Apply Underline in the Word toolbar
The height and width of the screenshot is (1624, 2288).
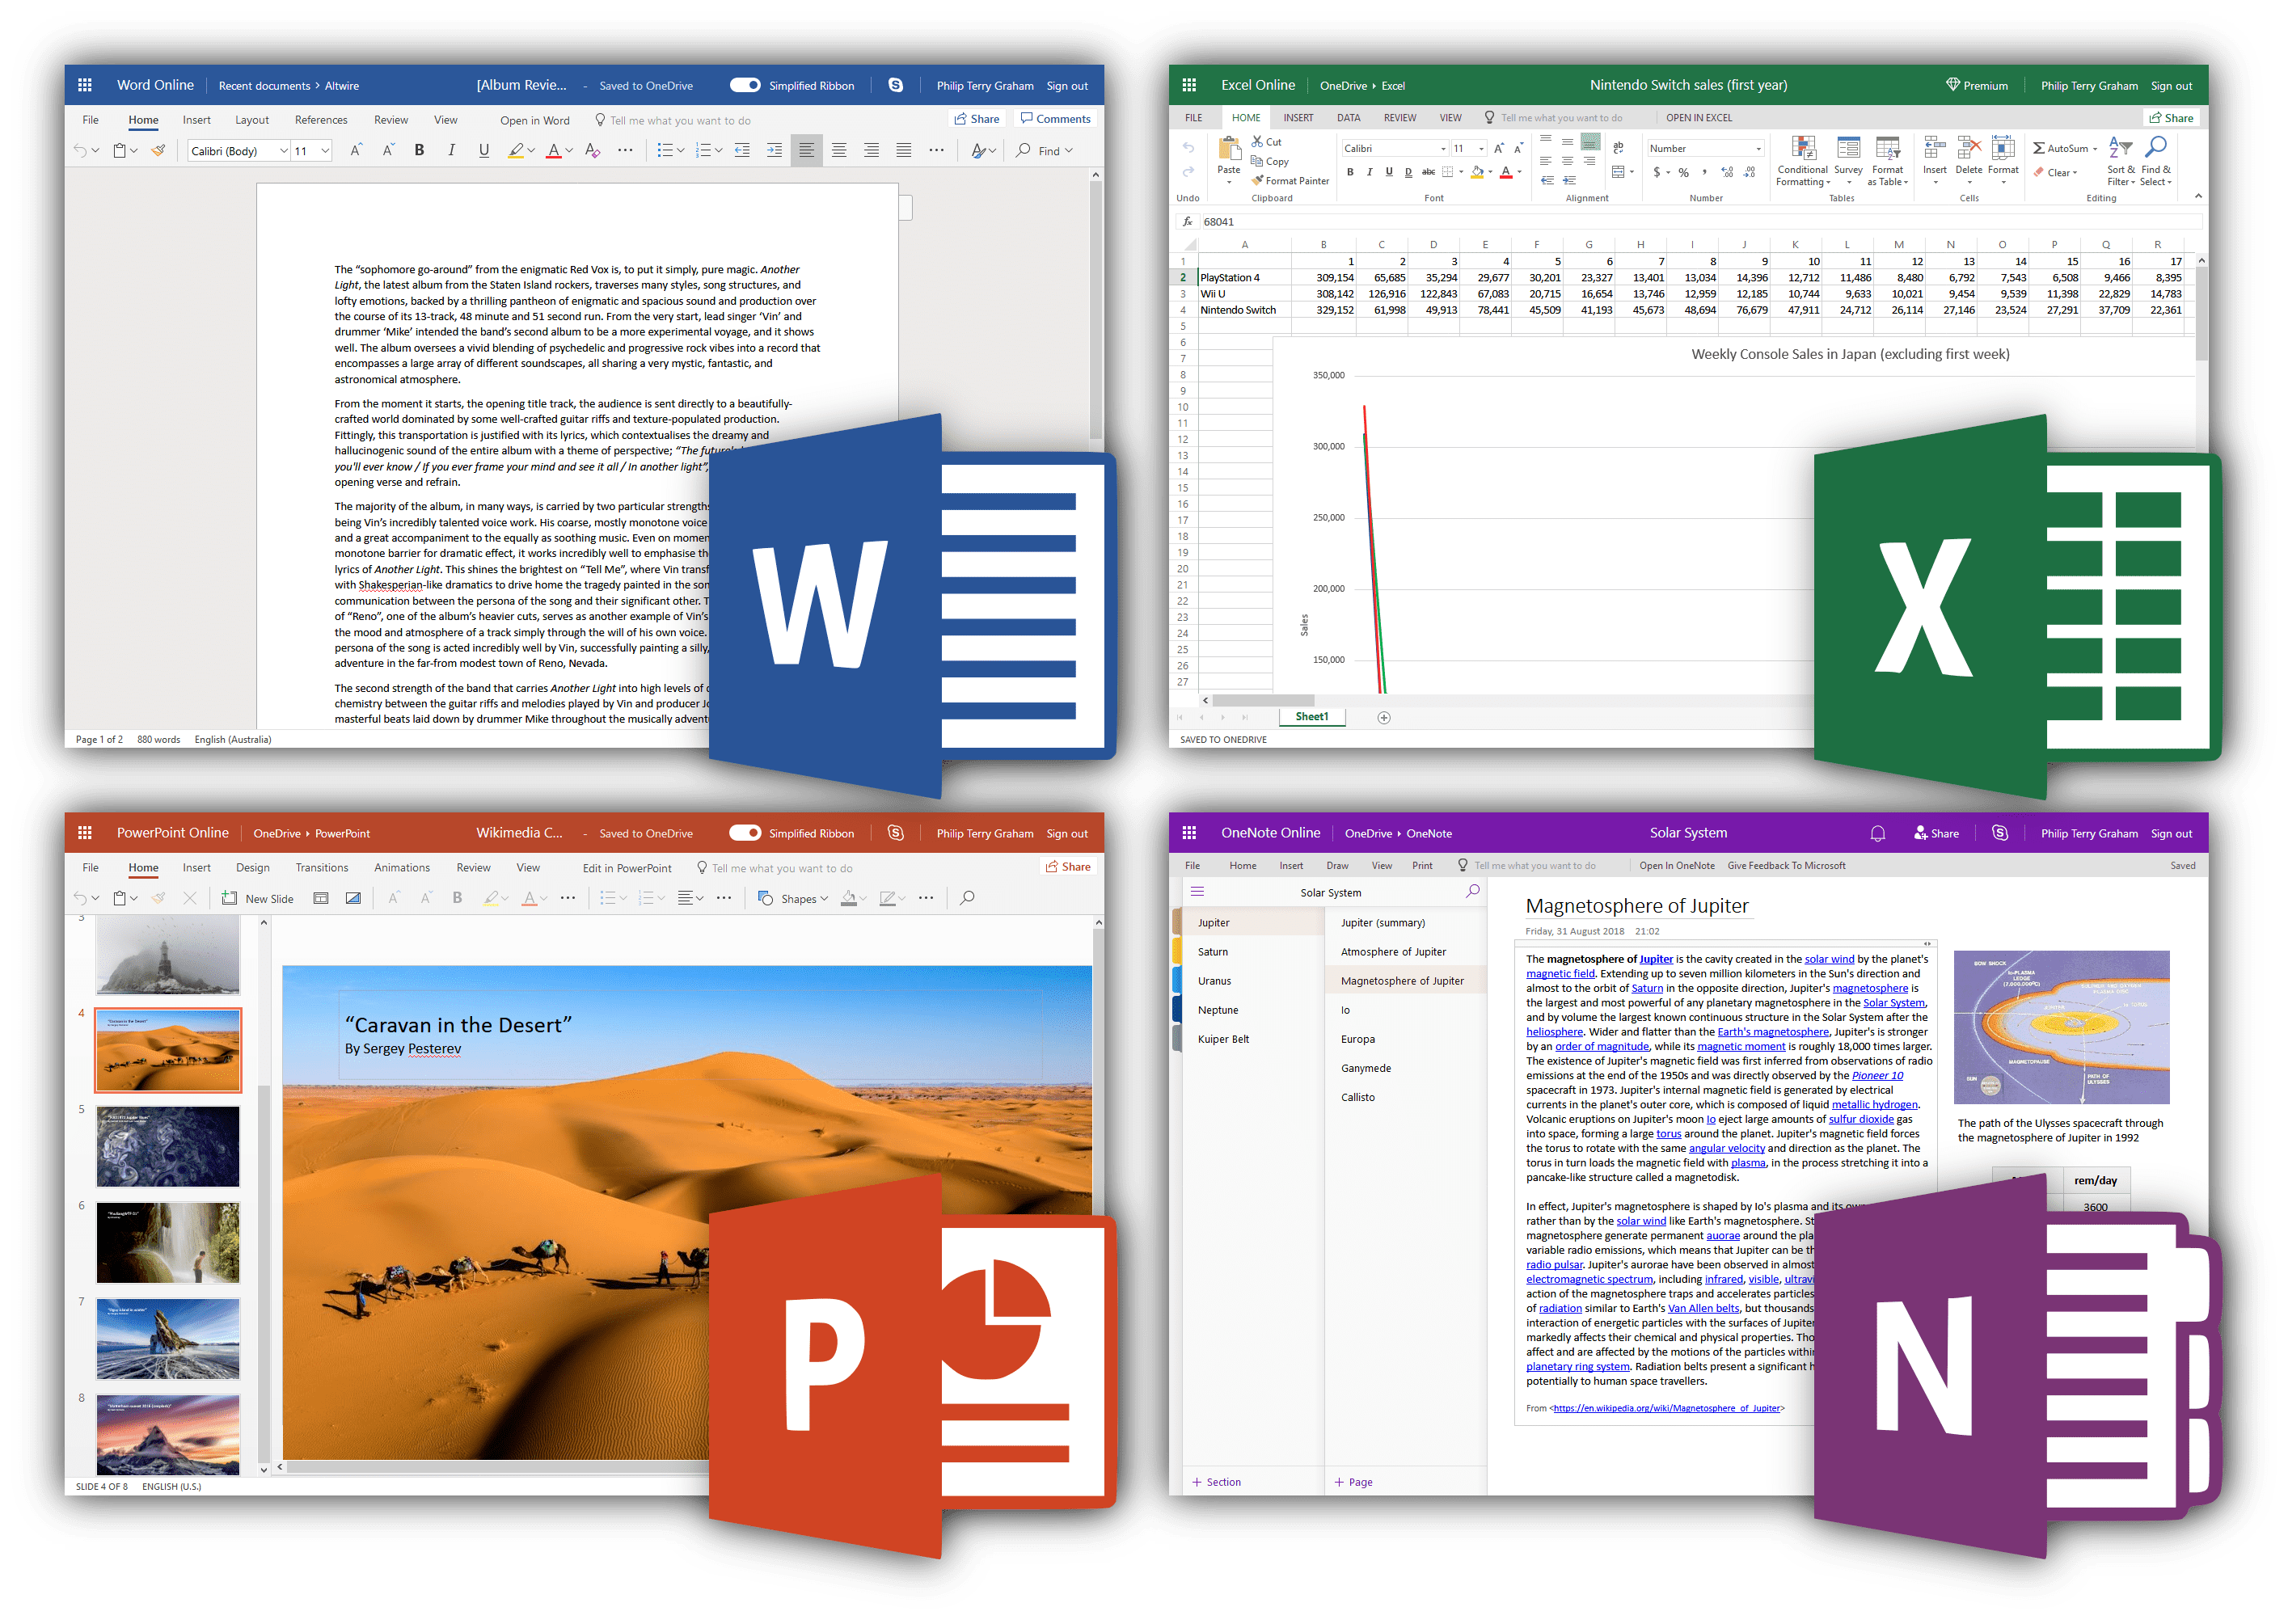[484, 150]
